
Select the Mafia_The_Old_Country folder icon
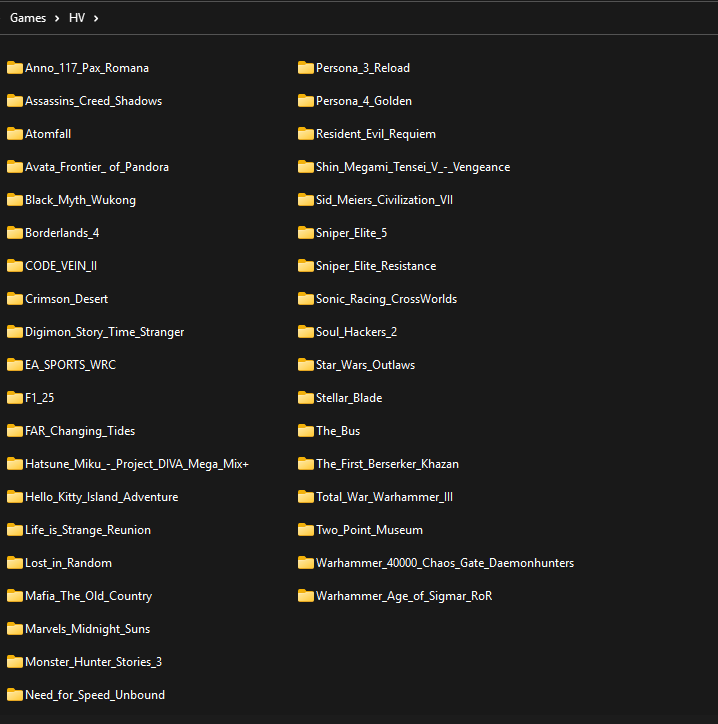[15, 596]
